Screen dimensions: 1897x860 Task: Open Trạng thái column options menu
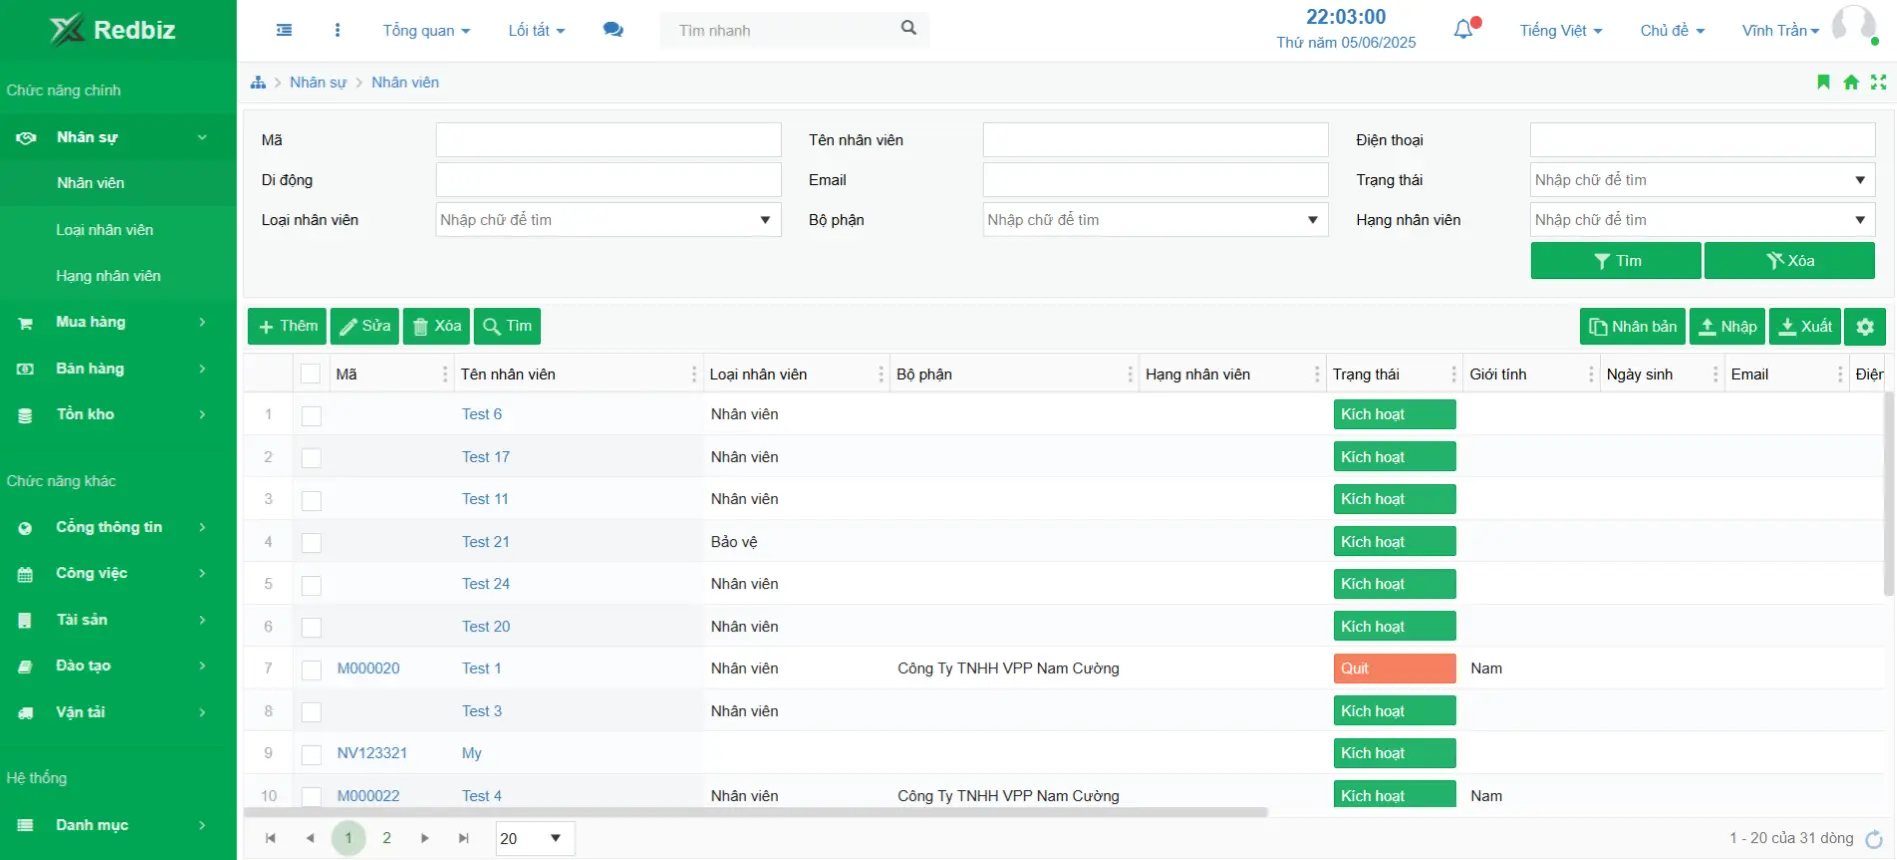coord(1454,374)
